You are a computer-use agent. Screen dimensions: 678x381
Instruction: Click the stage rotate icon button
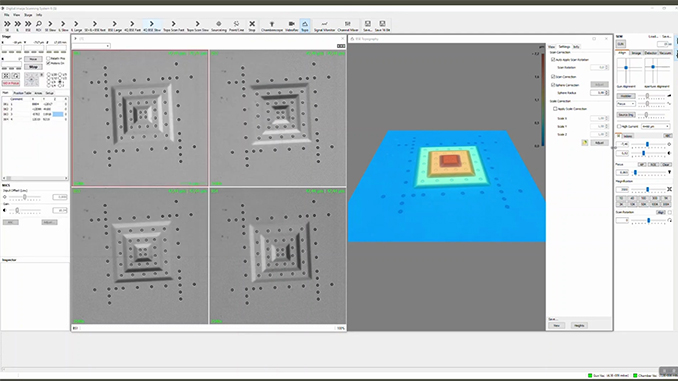pos(16,76)
